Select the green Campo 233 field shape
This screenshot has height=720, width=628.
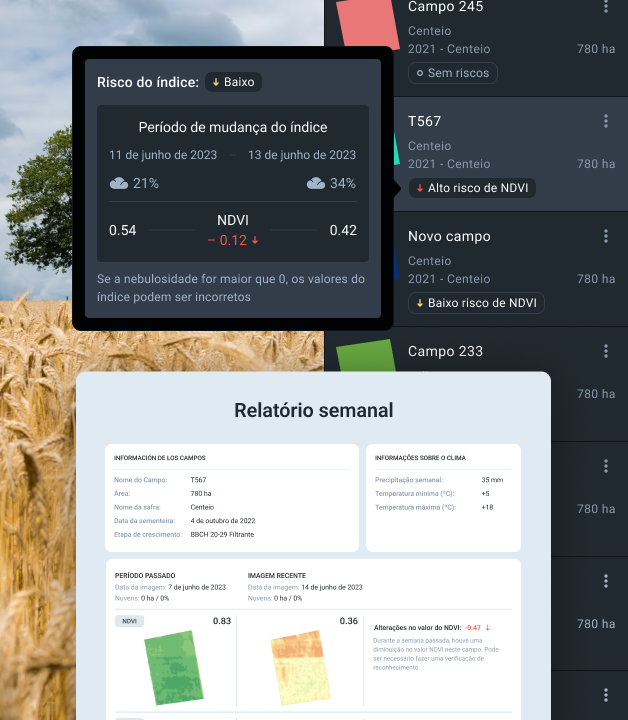click(365, 358)
